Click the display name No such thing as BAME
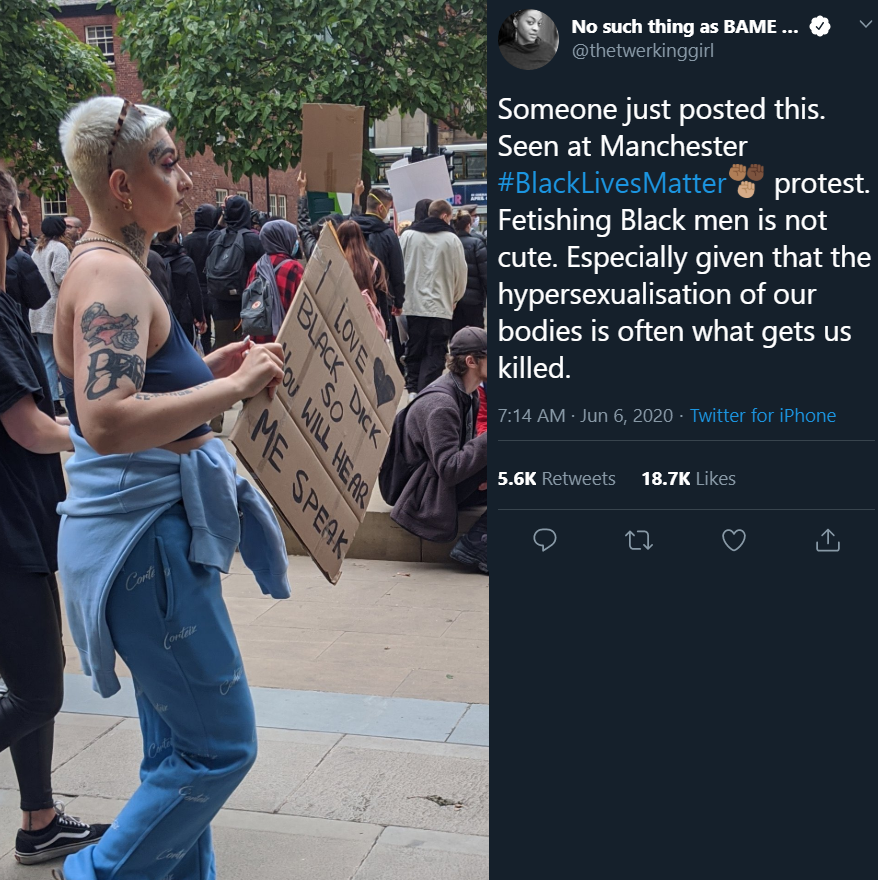The height and width of the screenshot is (880, 878). [684, 26]
